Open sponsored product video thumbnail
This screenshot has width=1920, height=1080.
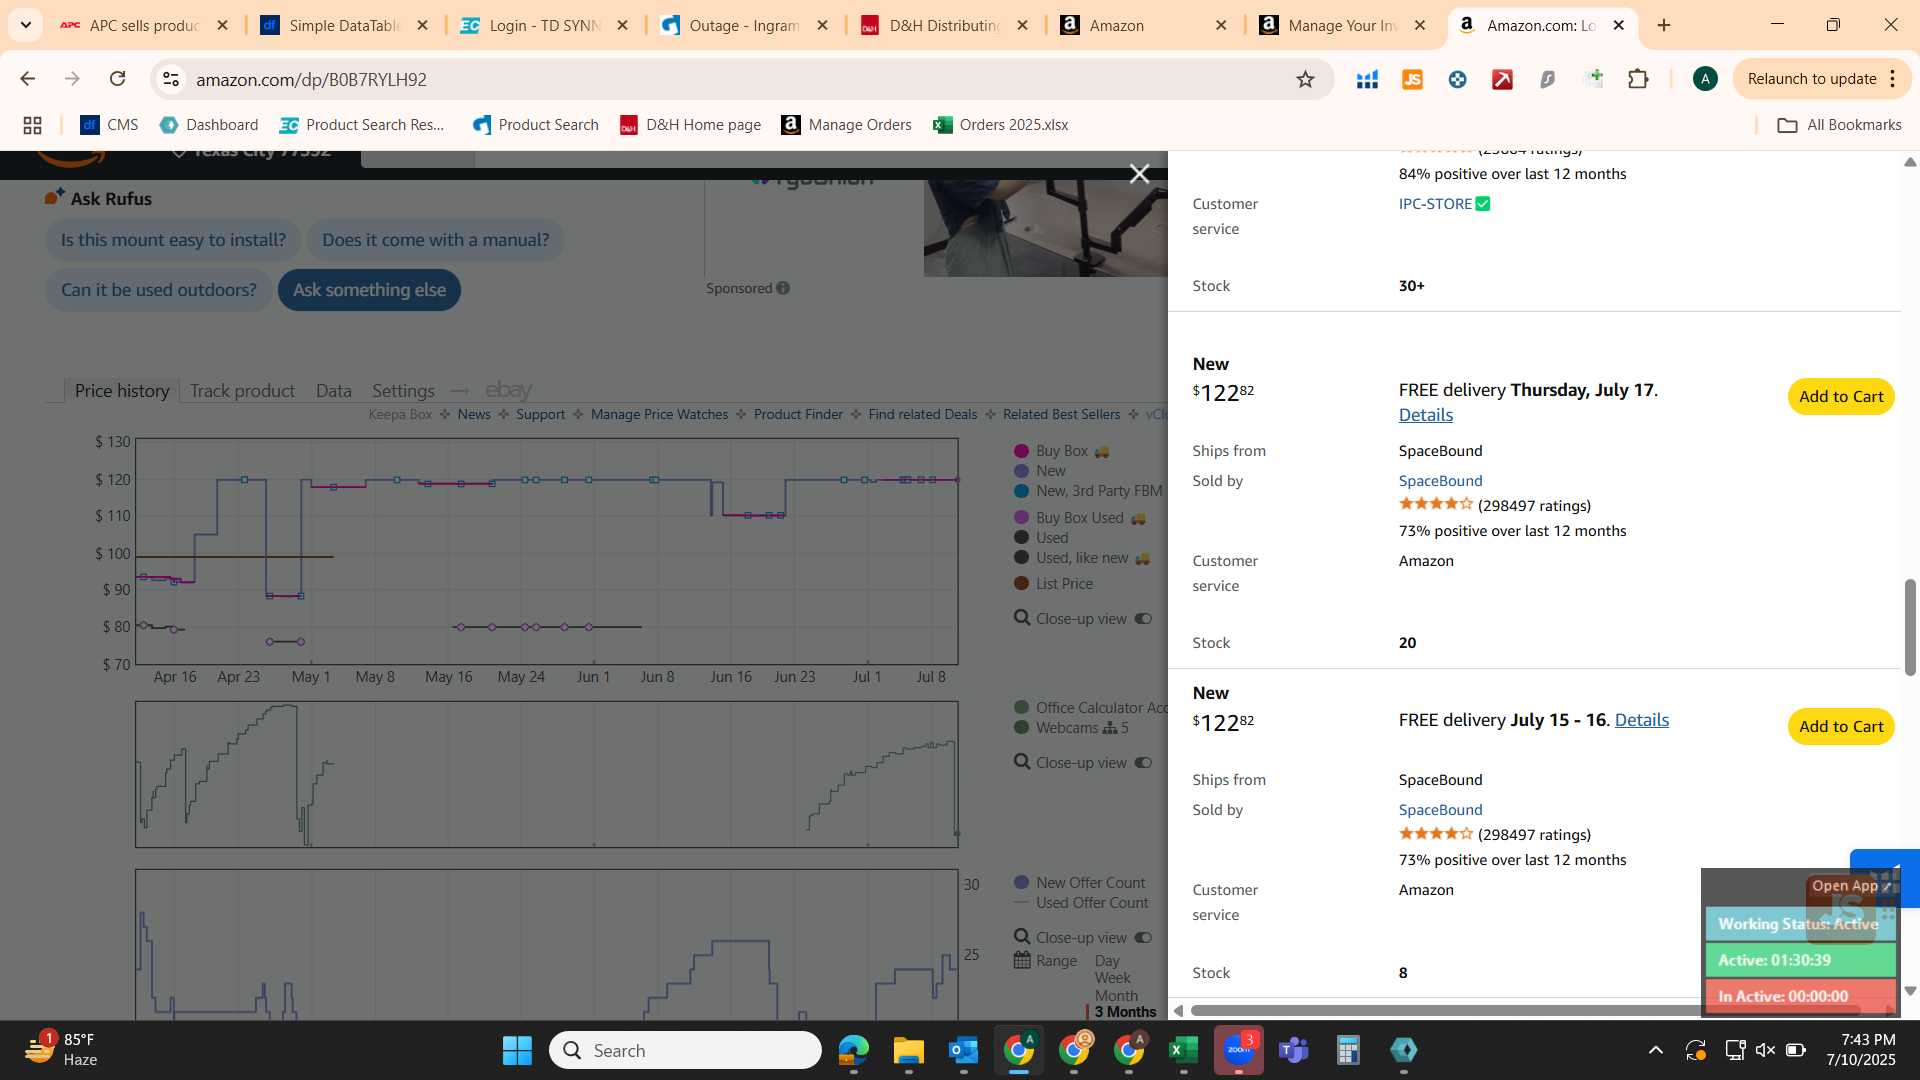pyautogui.click(x=1045, y=228)
